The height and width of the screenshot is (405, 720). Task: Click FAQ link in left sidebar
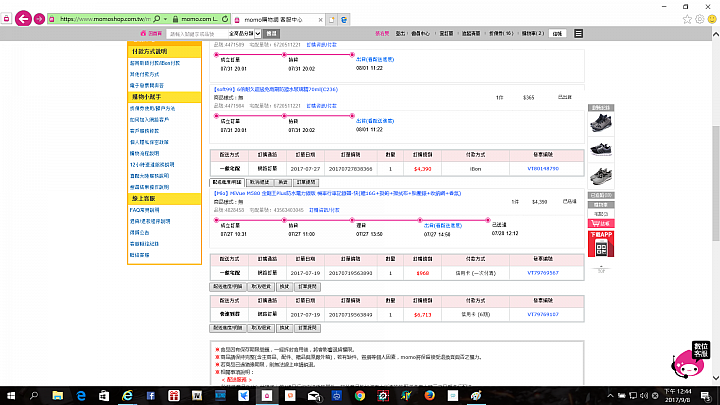[145, 210]
